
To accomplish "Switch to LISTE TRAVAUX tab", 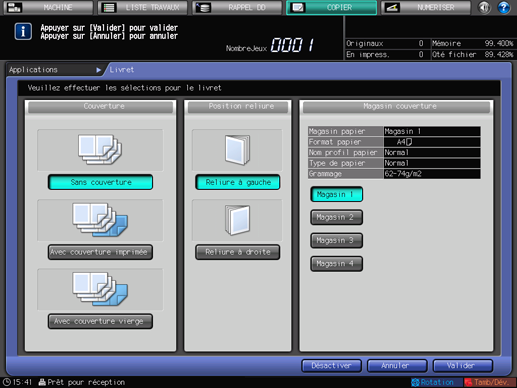I will click(143, 7).
